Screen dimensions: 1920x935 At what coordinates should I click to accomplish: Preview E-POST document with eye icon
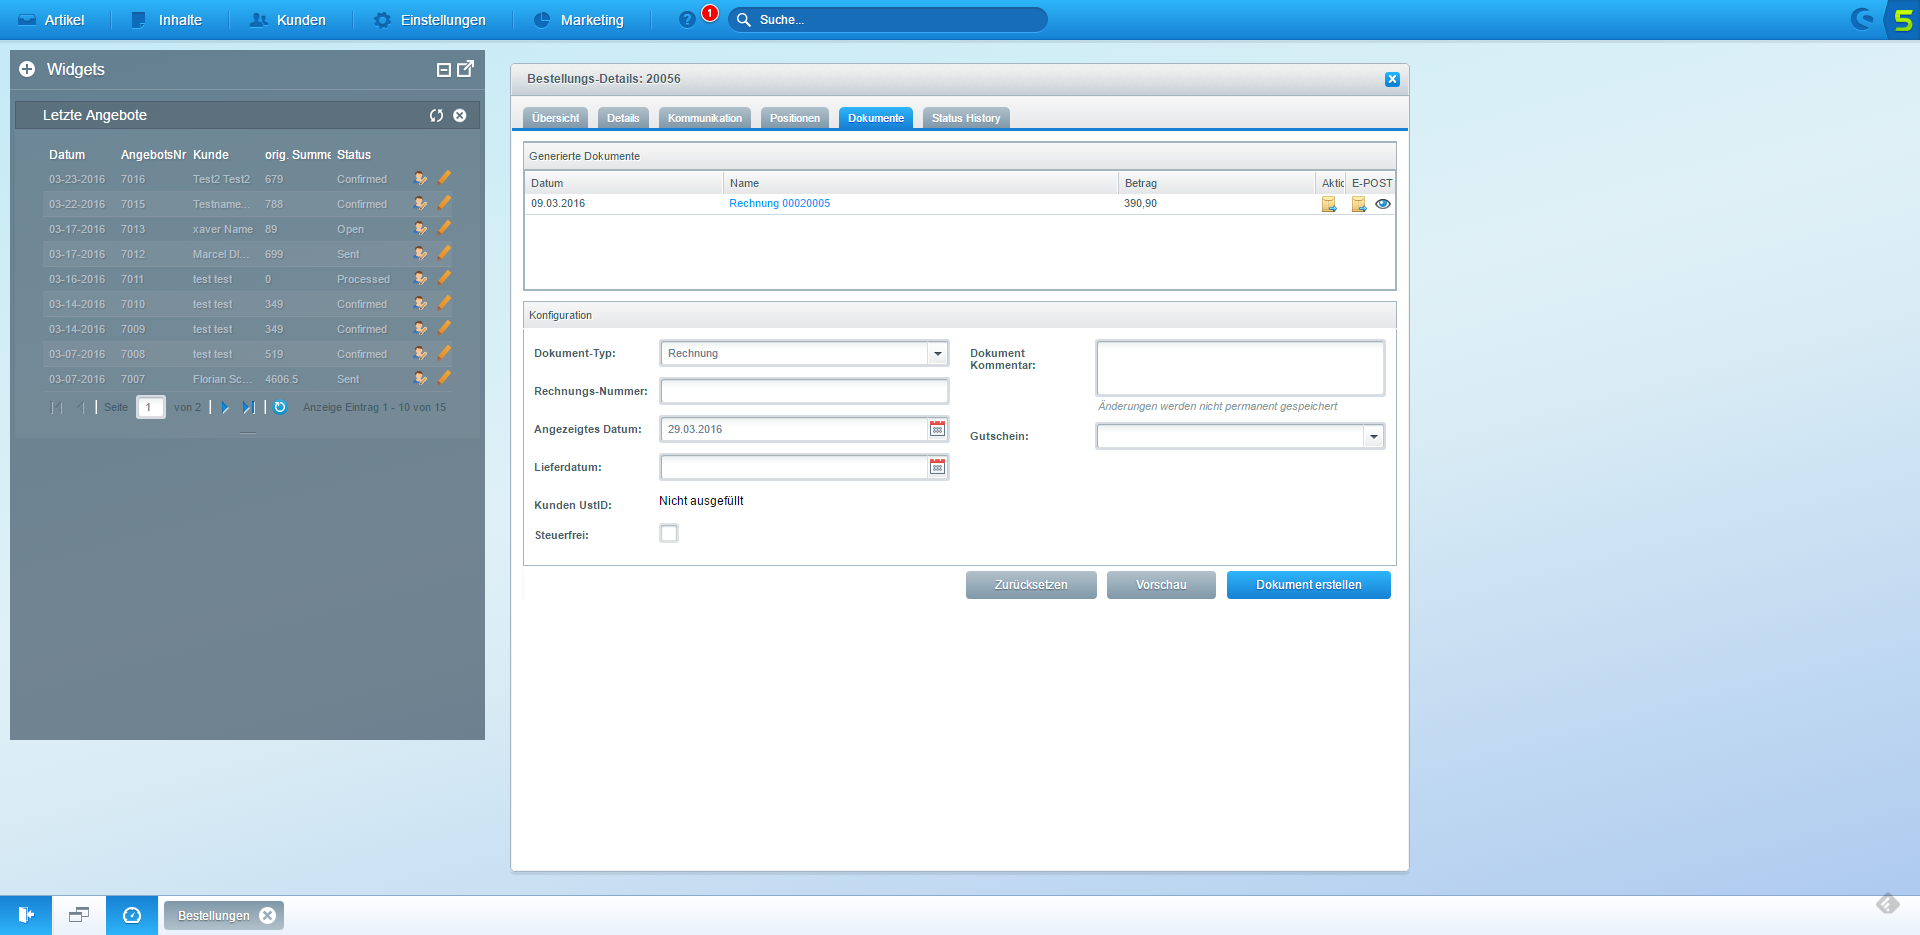click(1383, 204)
